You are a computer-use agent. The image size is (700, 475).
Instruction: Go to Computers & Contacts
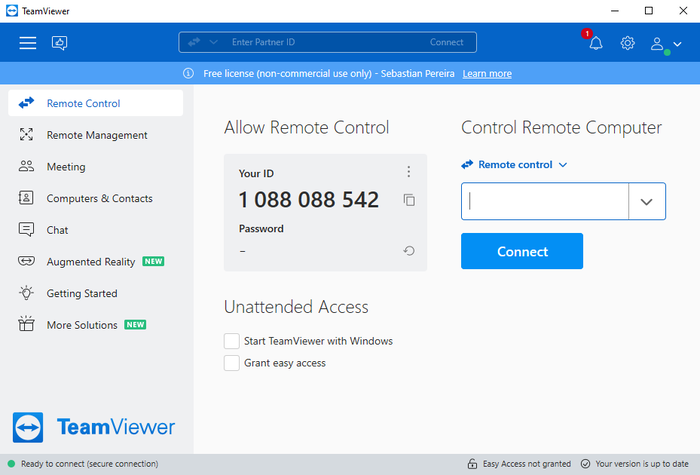tap(99, 198)
